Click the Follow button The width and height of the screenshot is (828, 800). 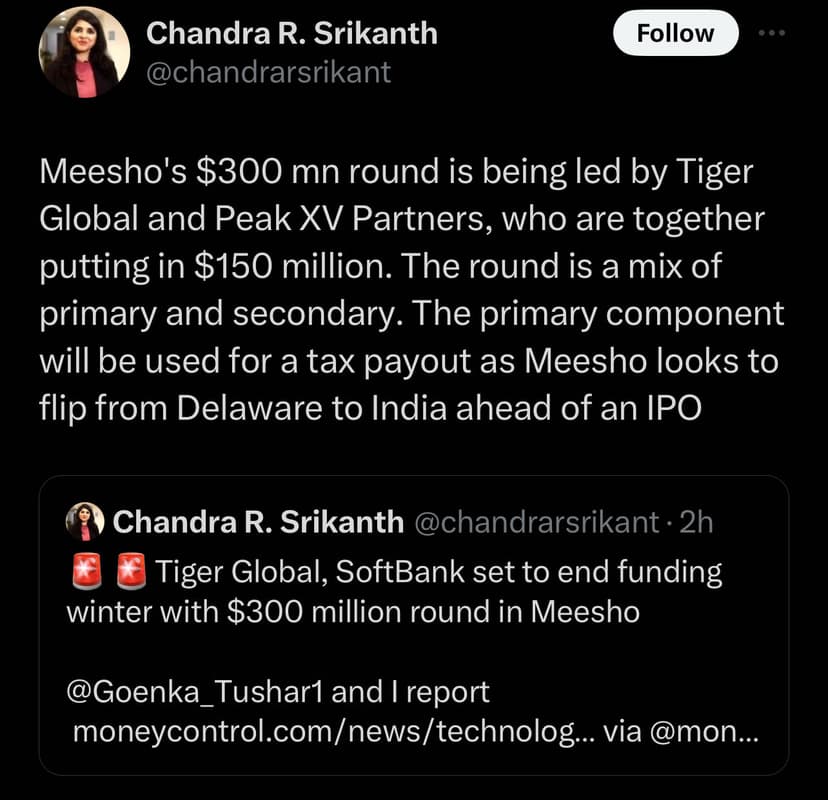coord(675,33)
